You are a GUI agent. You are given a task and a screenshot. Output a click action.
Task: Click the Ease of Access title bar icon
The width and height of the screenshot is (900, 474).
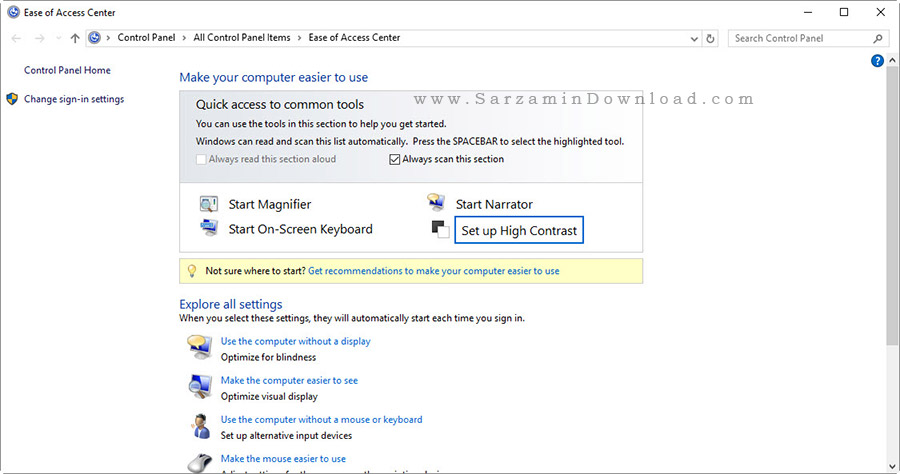13,12
